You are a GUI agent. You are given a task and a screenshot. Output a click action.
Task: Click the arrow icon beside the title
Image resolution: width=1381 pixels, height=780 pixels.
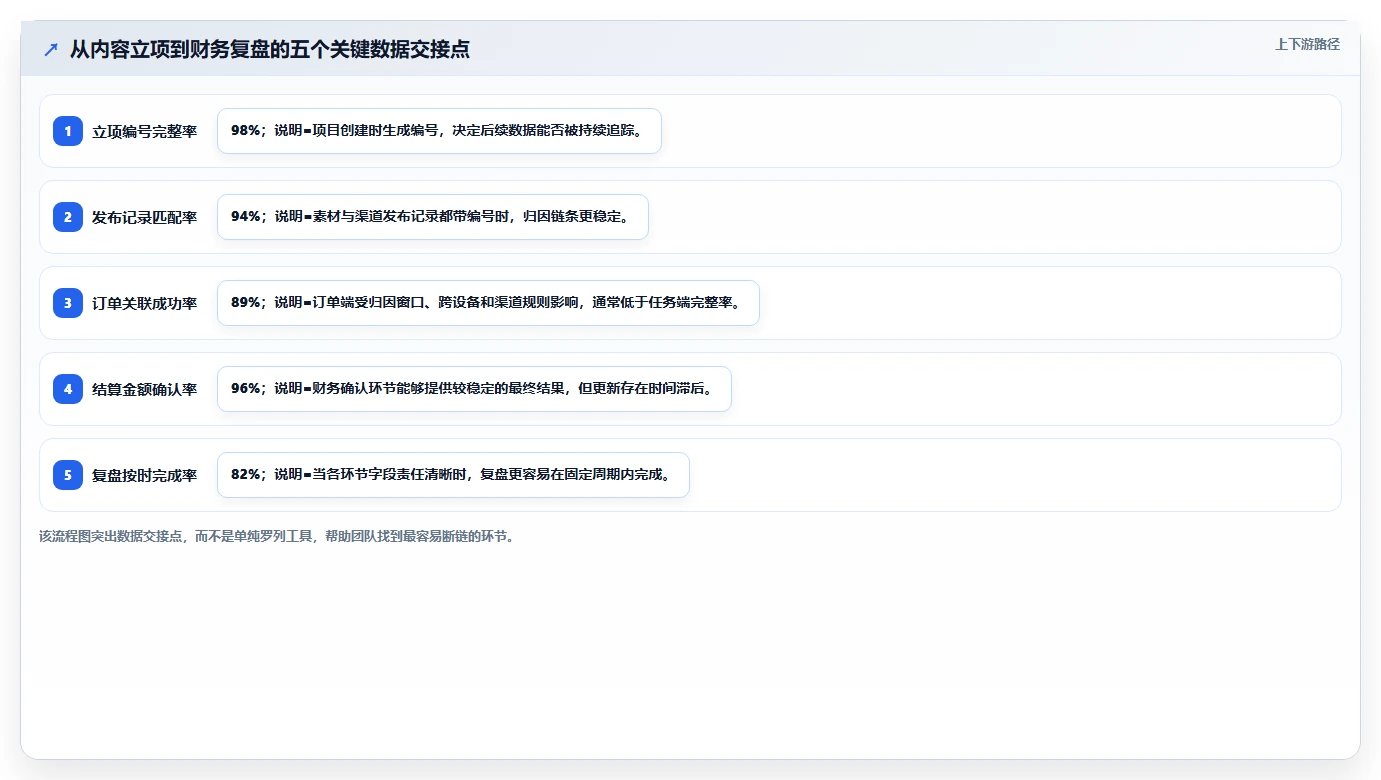pos(51,49)
